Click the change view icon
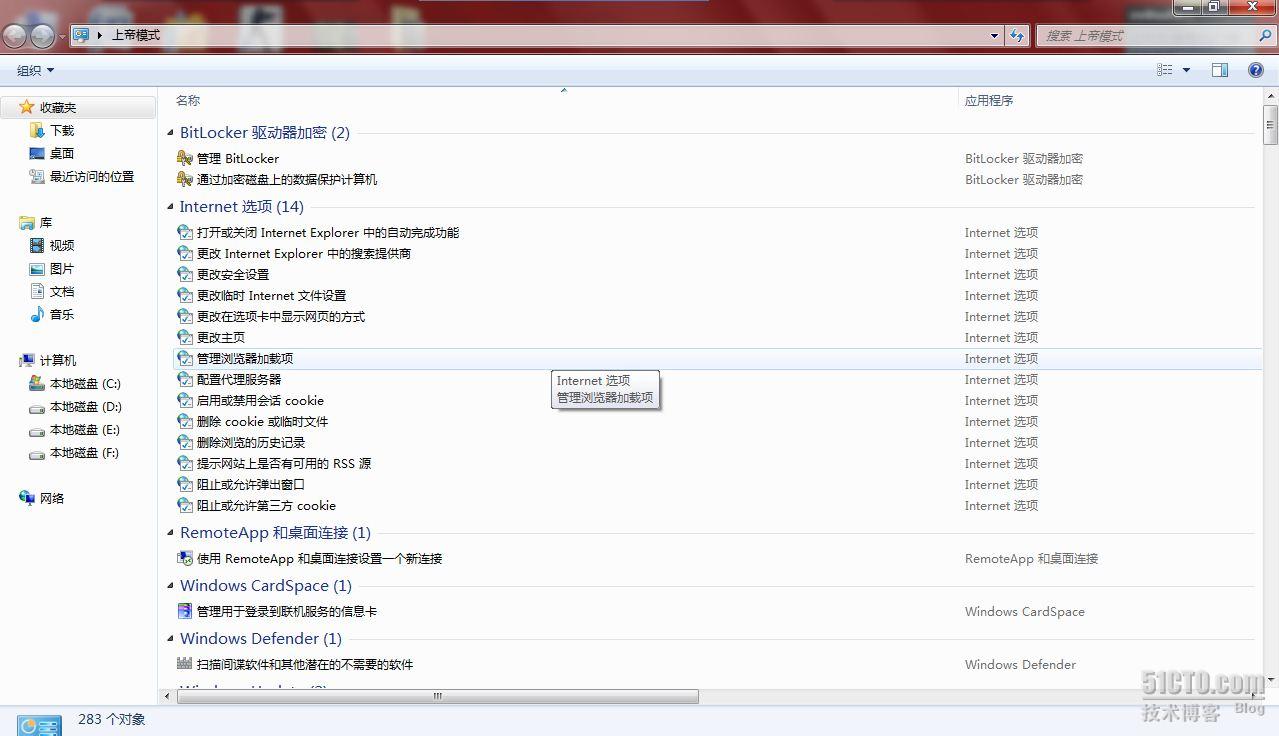Image resolution: width=1279 pixels, height=736 pixels. (x=1165, y=70)
